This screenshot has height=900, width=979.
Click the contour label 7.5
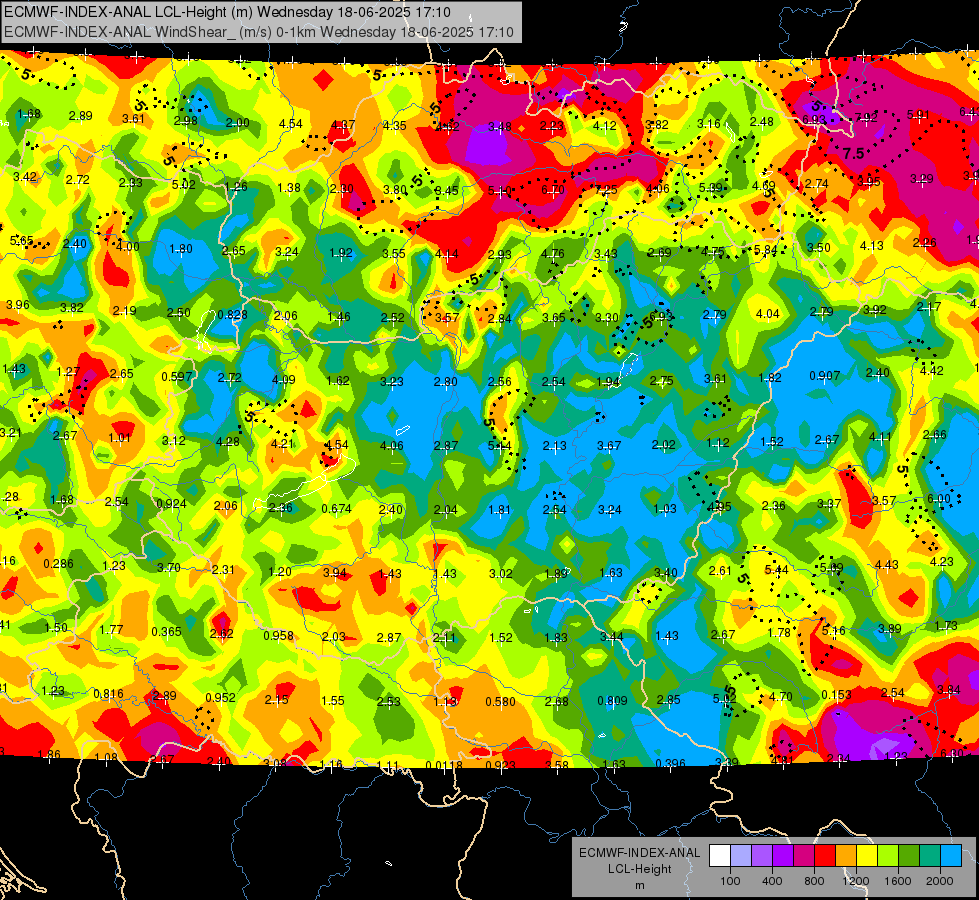(853, 154)
